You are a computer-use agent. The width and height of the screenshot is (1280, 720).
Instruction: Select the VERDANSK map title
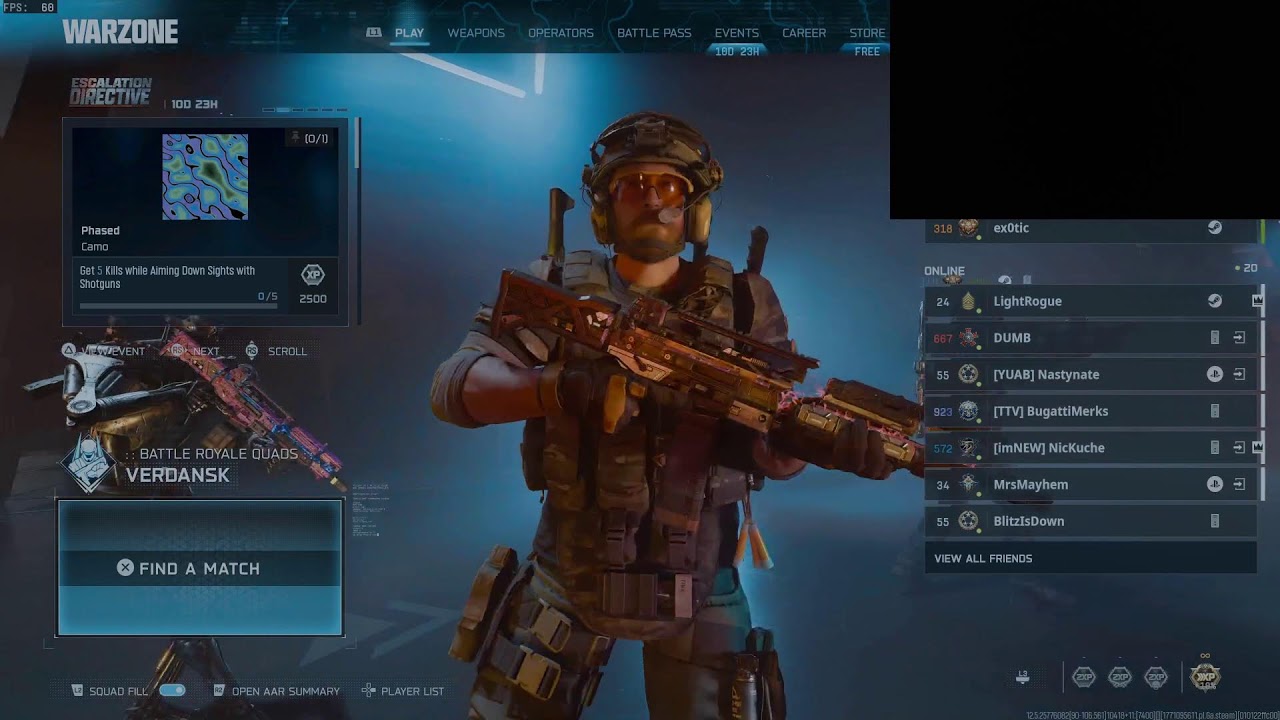pyautogui.click(x=178, y=475)
